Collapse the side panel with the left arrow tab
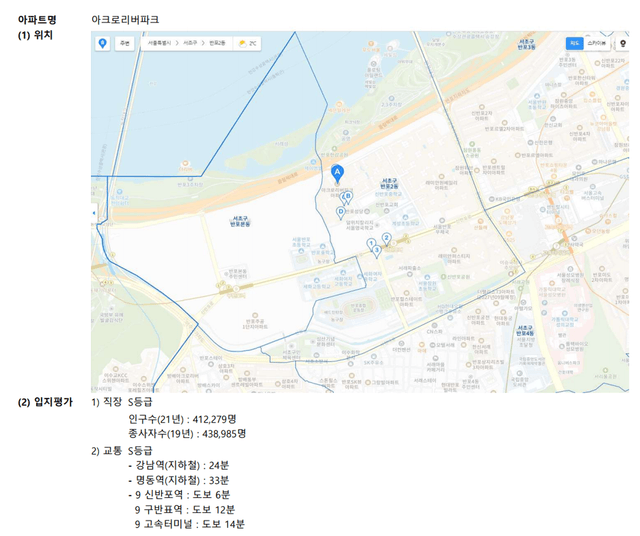This screenshot has width=640, height=536. [x=94, y=213]
